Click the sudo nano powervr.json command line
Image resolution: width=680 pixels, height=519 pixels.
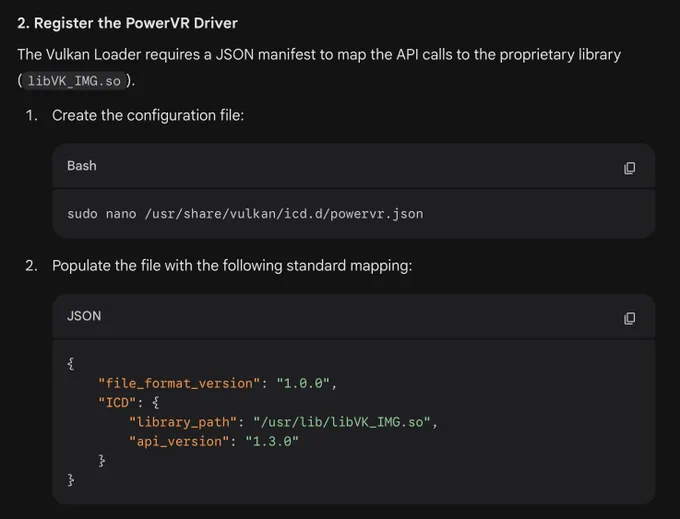coord(245,214)
